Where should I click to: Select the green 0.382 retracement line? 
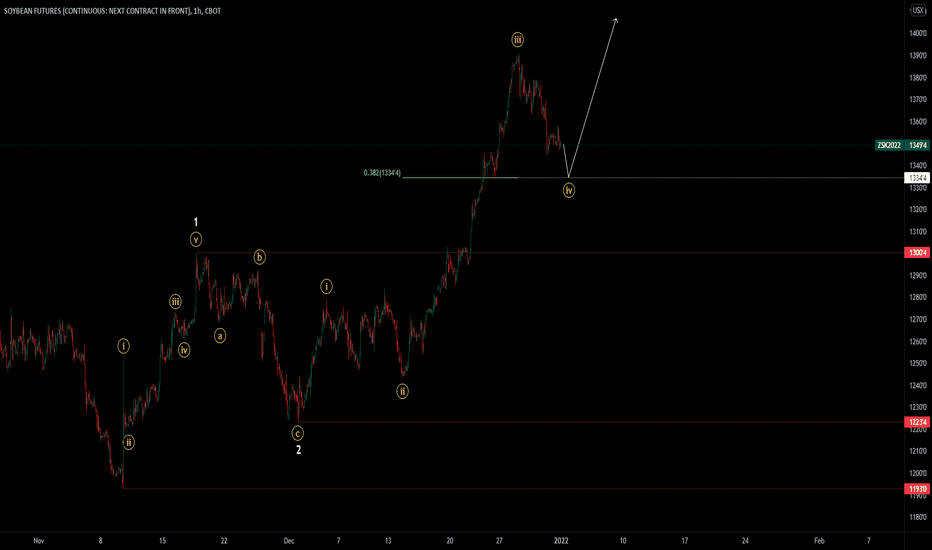(x=460, y=178)
